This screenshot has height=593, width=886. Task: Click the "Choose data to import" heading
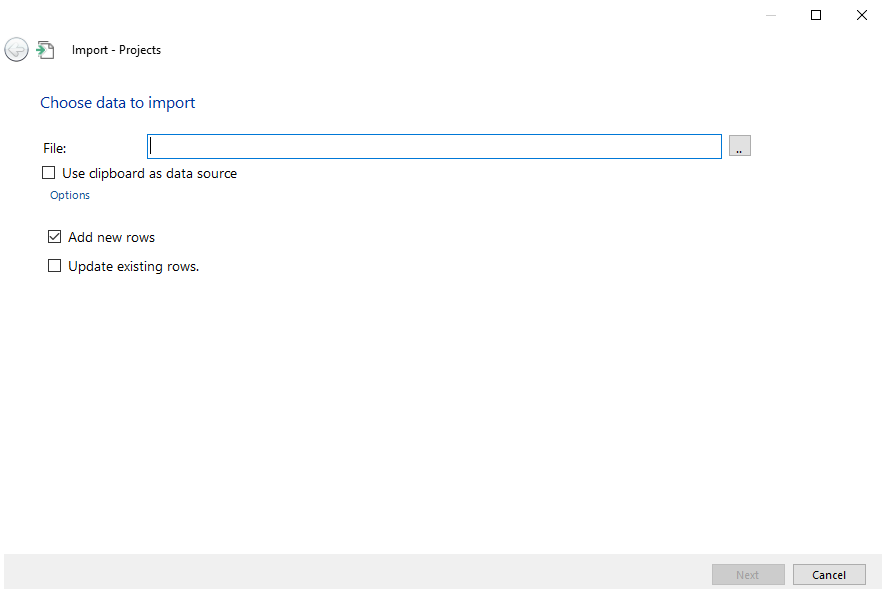pyautogui.click(x=117, y=103)
